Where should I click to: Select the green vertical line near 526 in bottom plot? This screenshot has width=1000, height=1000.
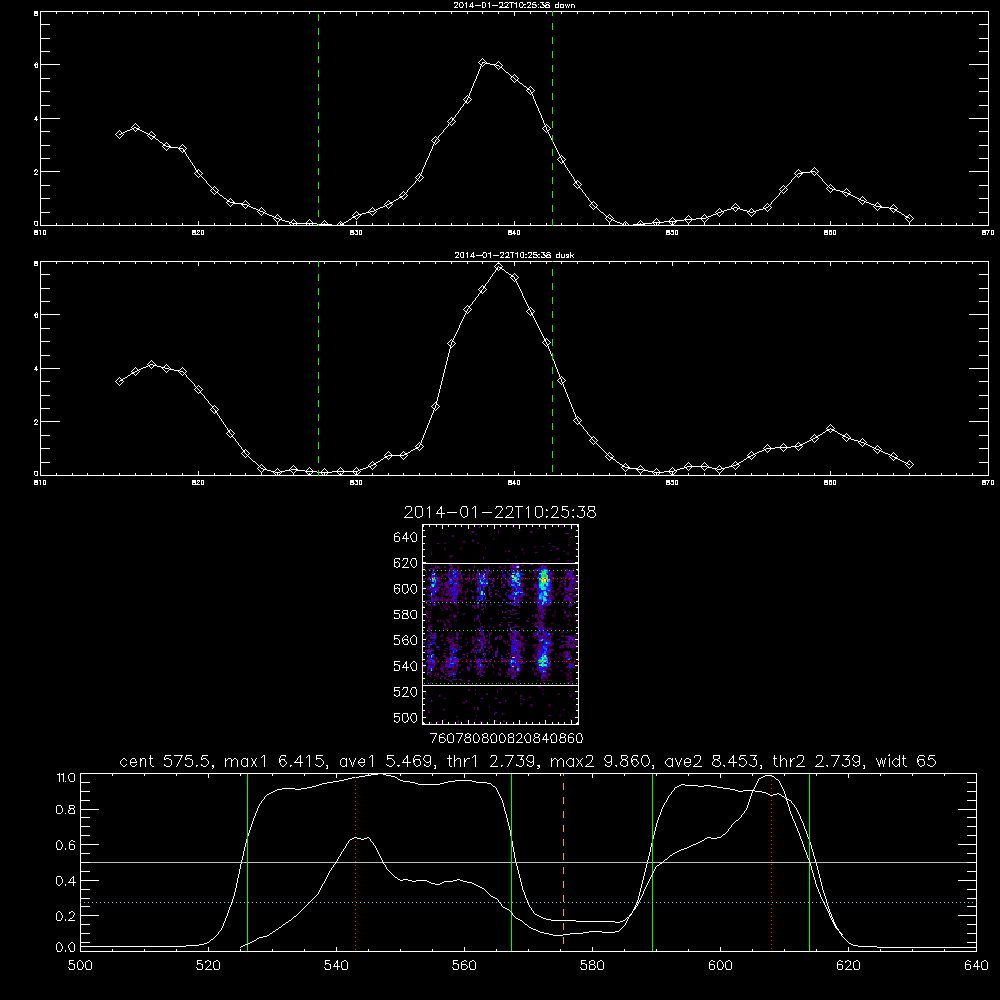[247, 861]
